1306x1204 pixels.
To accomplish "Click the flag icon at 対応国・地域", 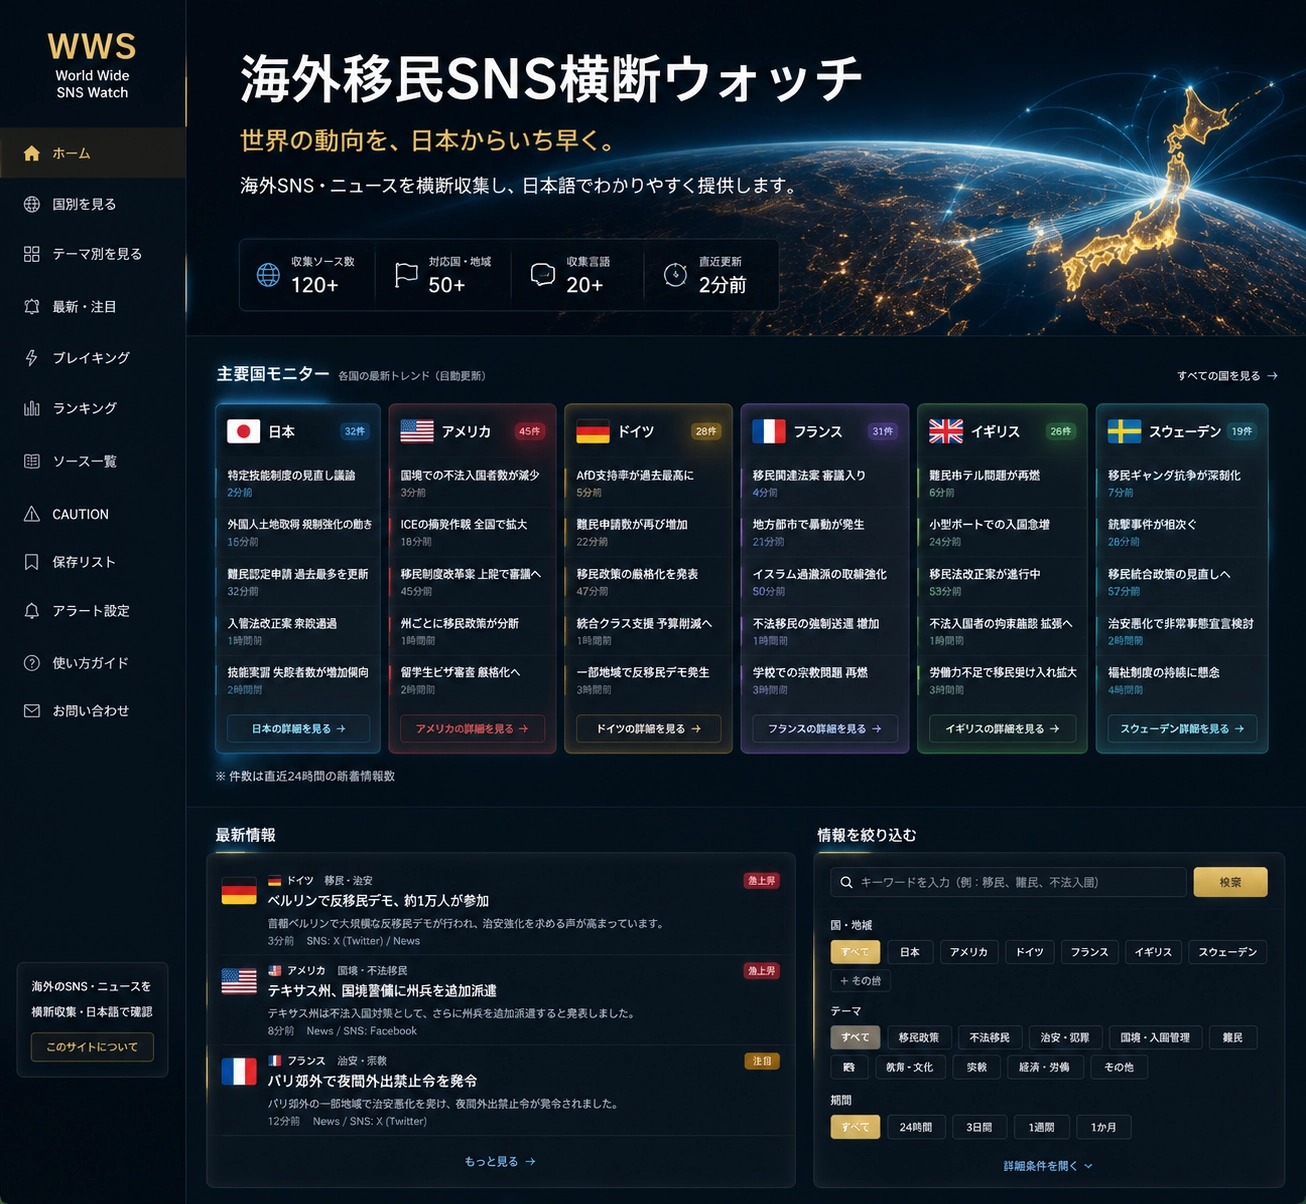I will 406,274.
